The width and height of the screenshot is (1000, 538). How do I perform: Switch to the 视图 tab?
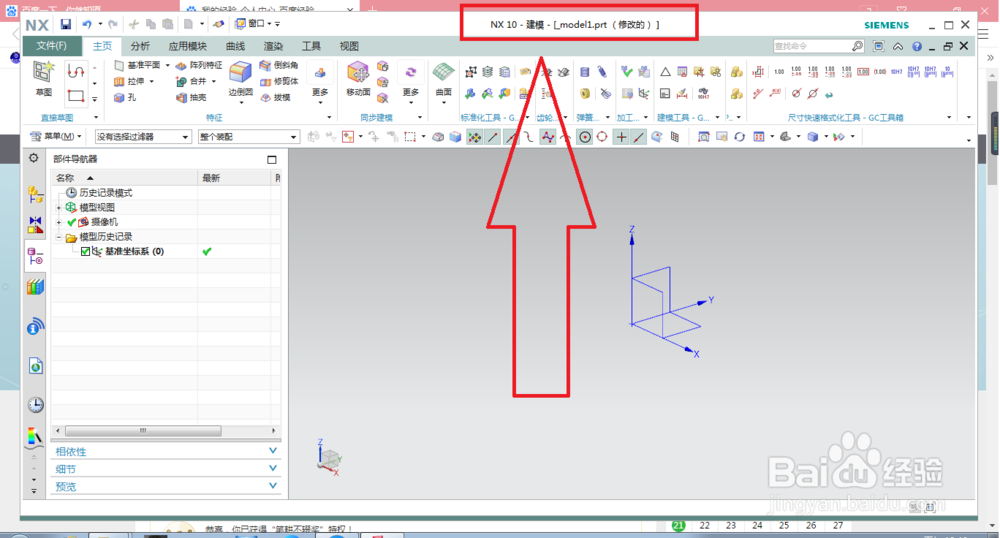[x=349, y=46]
